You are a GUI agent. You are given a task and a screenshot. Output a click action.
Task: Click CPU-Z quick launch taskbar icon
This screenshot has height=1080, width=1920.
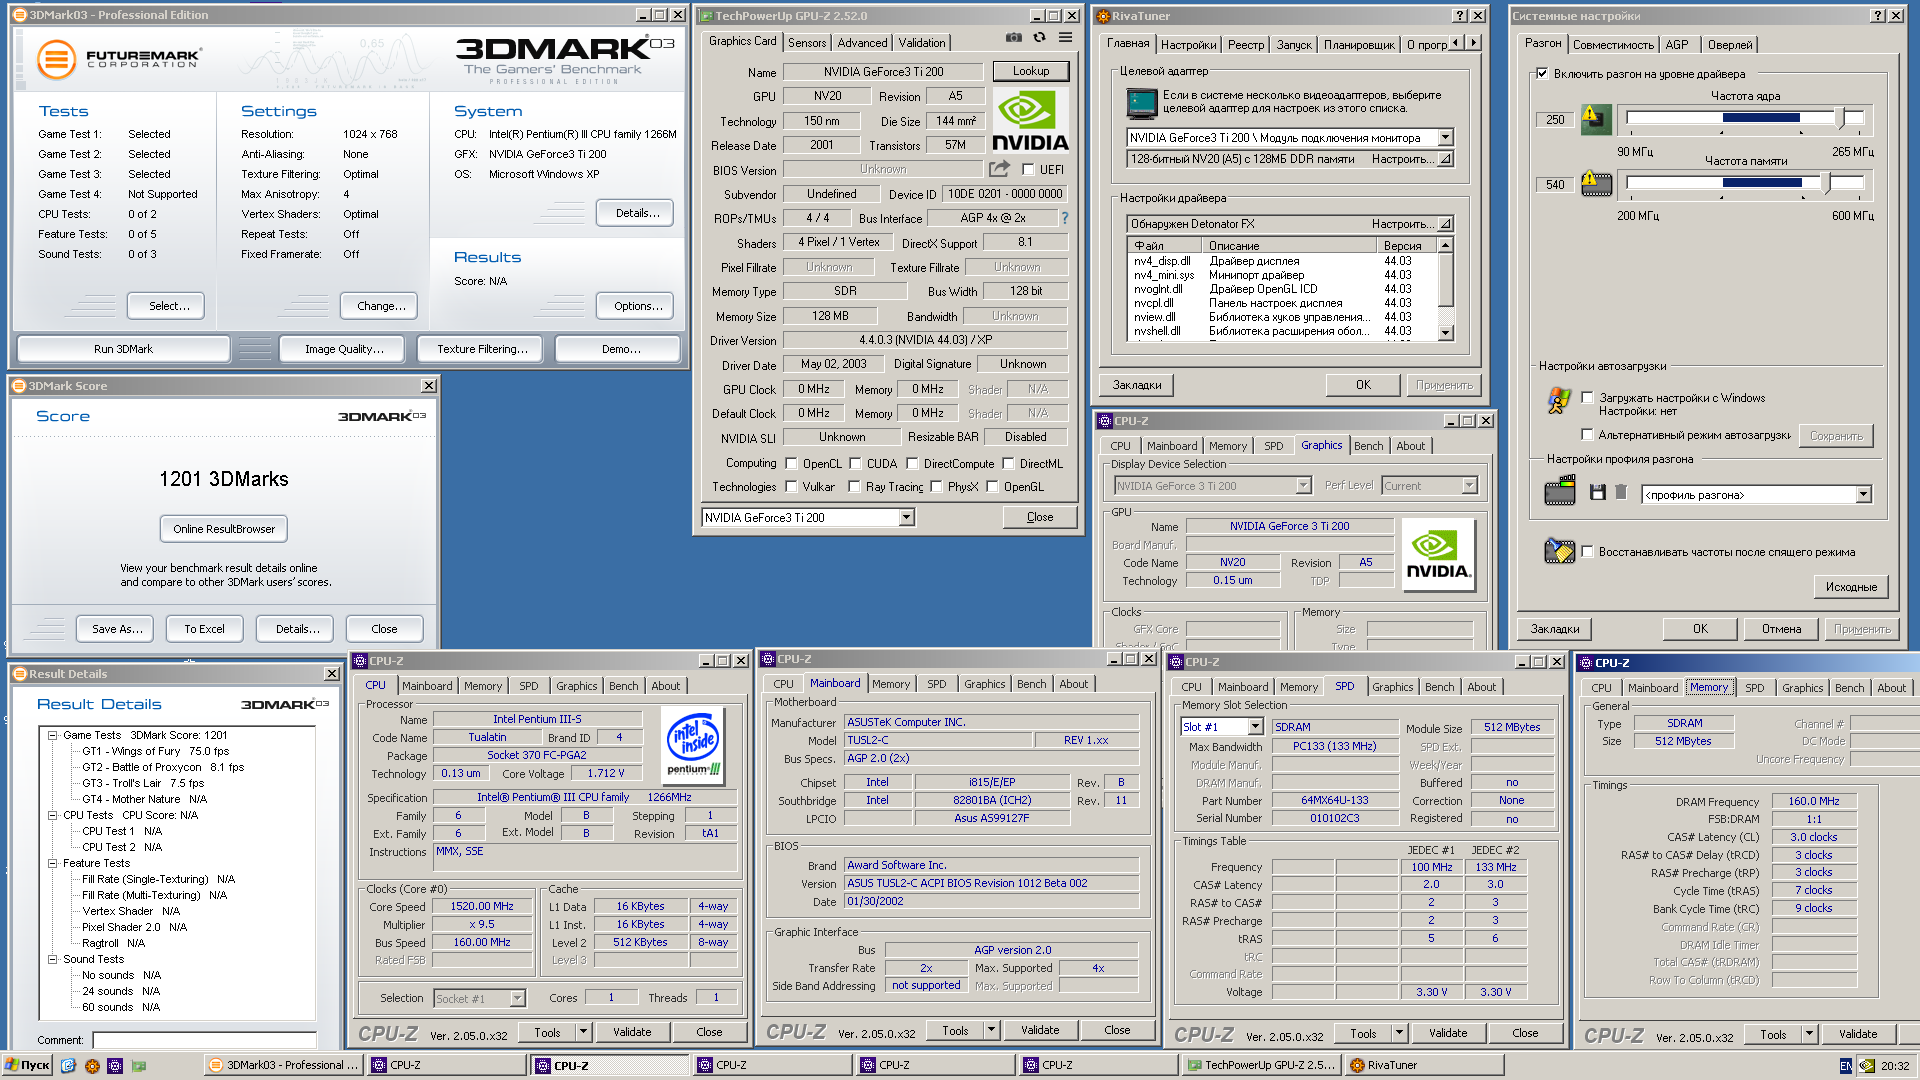115,1066
